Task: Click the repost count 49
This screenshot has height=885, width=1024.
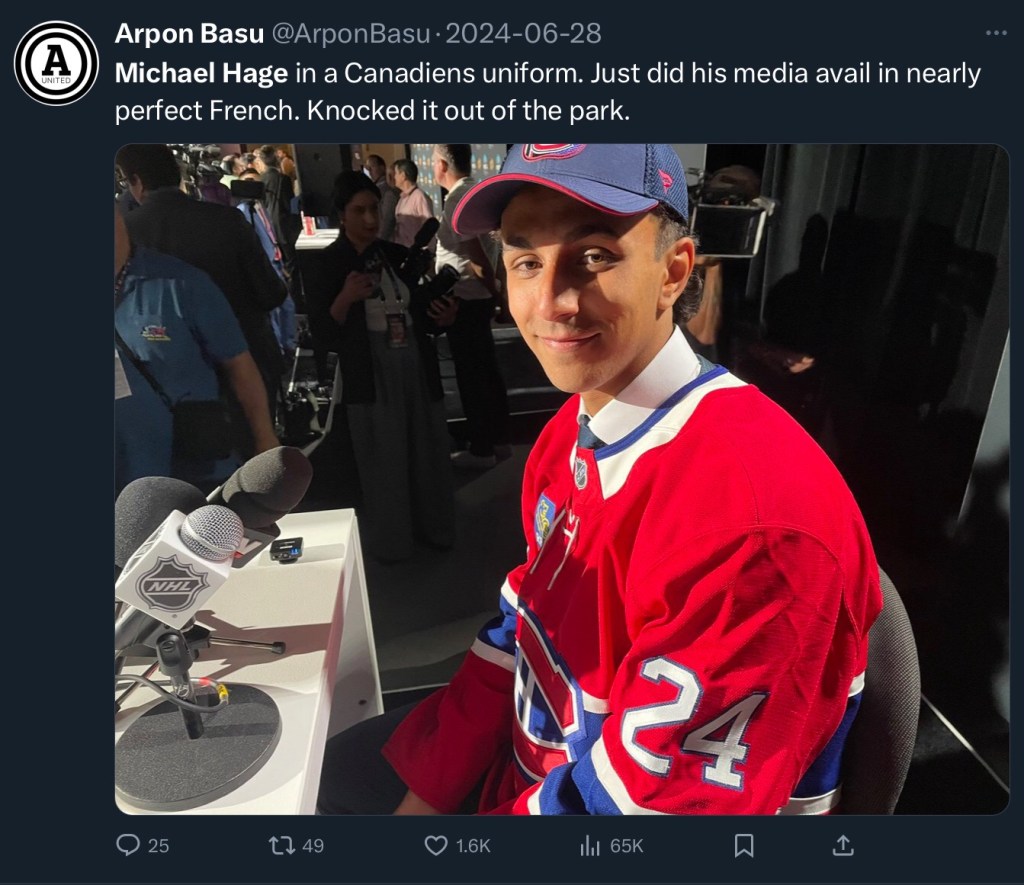Action: pos(313,846)
